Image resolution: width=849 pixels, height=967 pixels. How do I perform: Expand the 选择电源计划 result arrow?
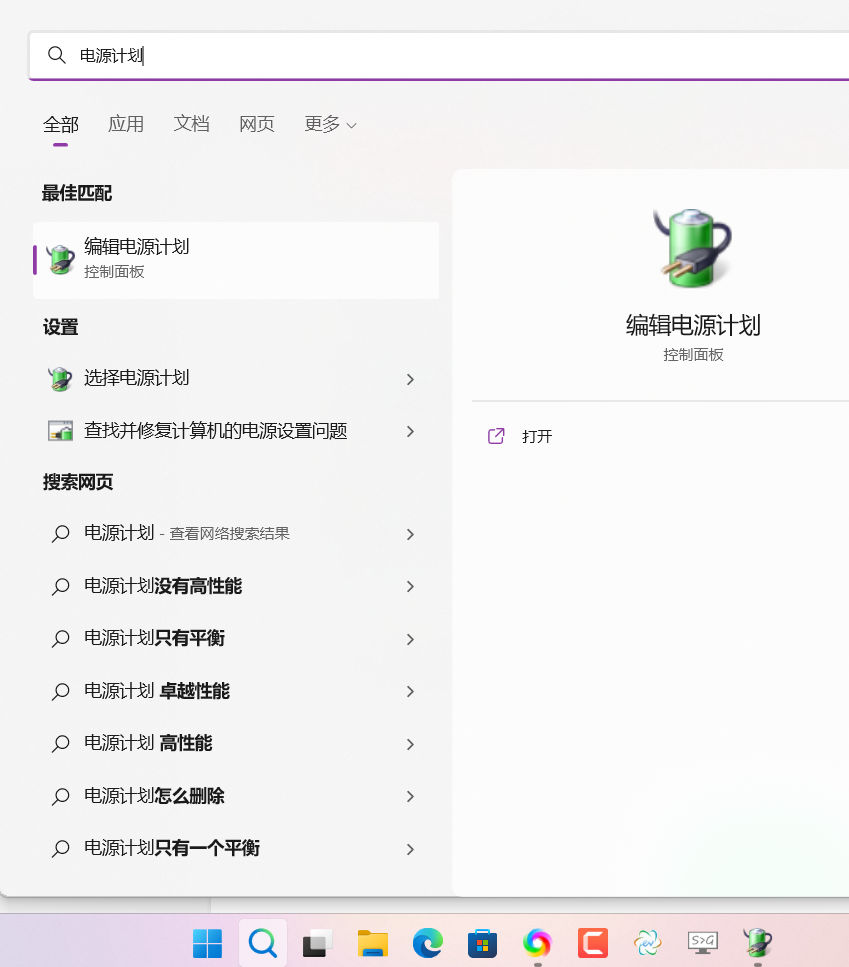[x=410, y=379]
